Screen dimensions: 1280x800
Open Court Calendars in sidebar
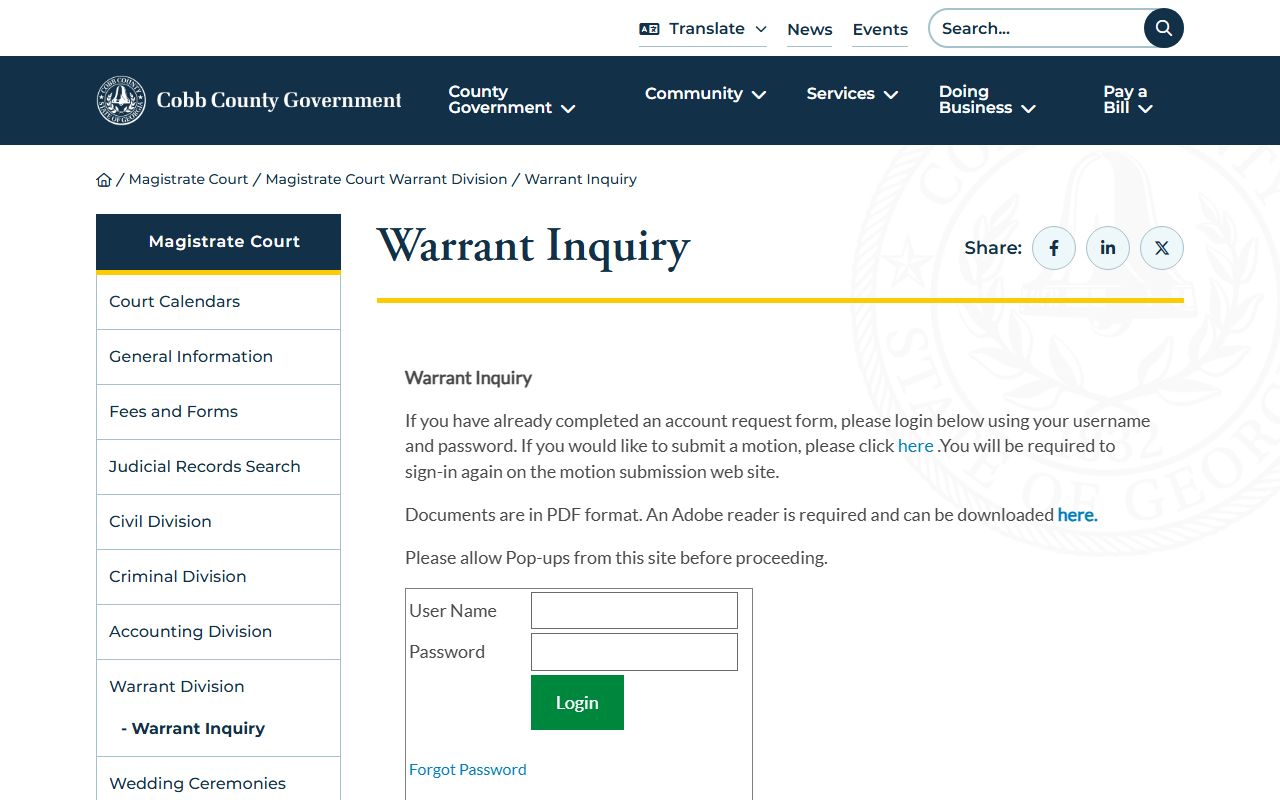click(x=218, y=302)
